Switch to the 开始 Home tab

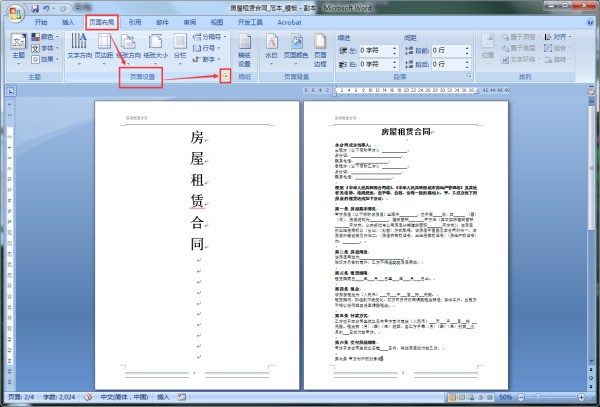point(41,22)
